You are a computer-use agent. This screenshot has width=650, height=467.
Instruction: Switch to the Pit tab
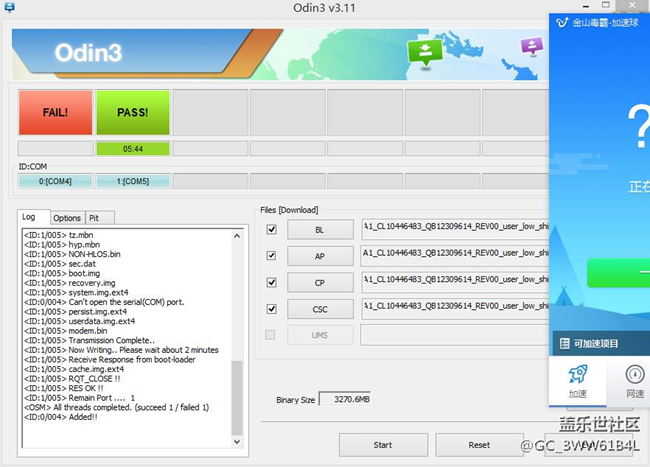click(95, 218)
